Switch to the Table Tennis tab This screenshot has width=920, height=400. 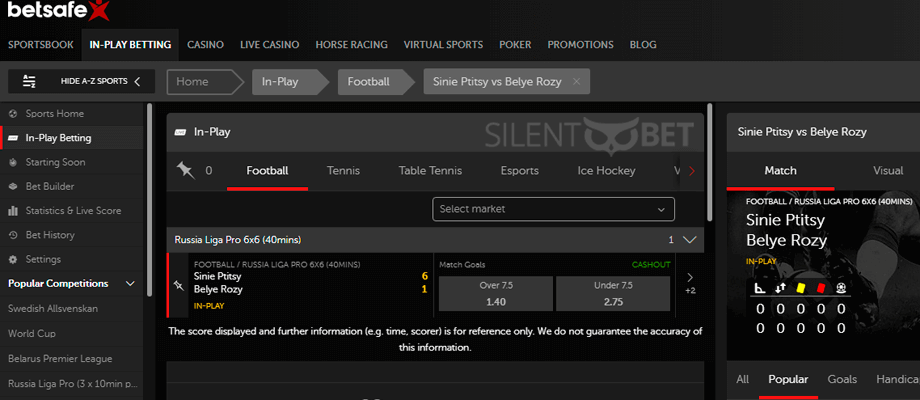click(430, 171)
